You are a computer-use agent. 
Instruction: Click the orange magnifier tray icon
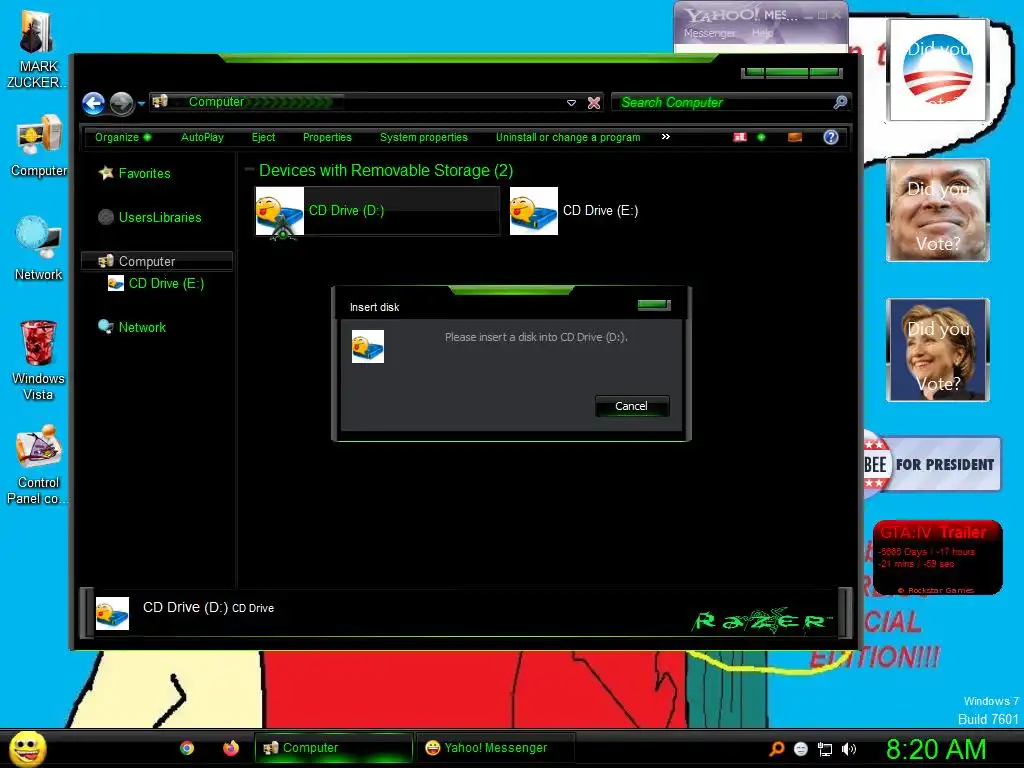(777, 749)
